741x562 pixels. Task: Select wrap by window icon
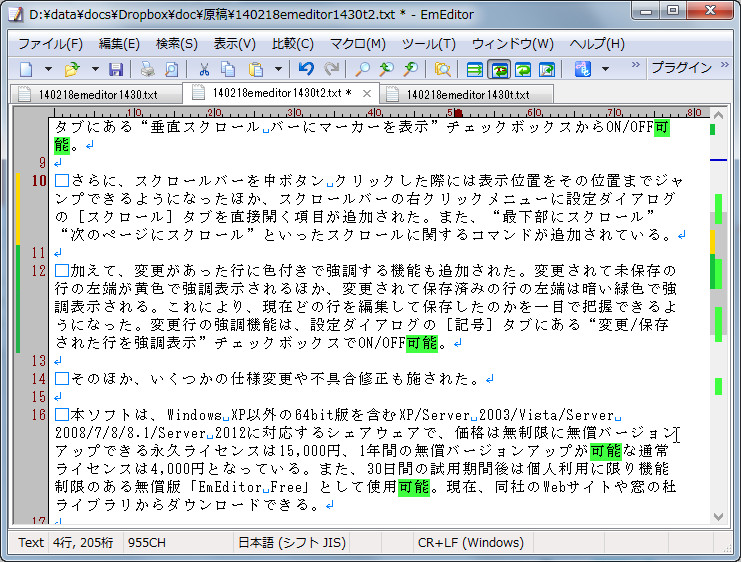point(523,69)
